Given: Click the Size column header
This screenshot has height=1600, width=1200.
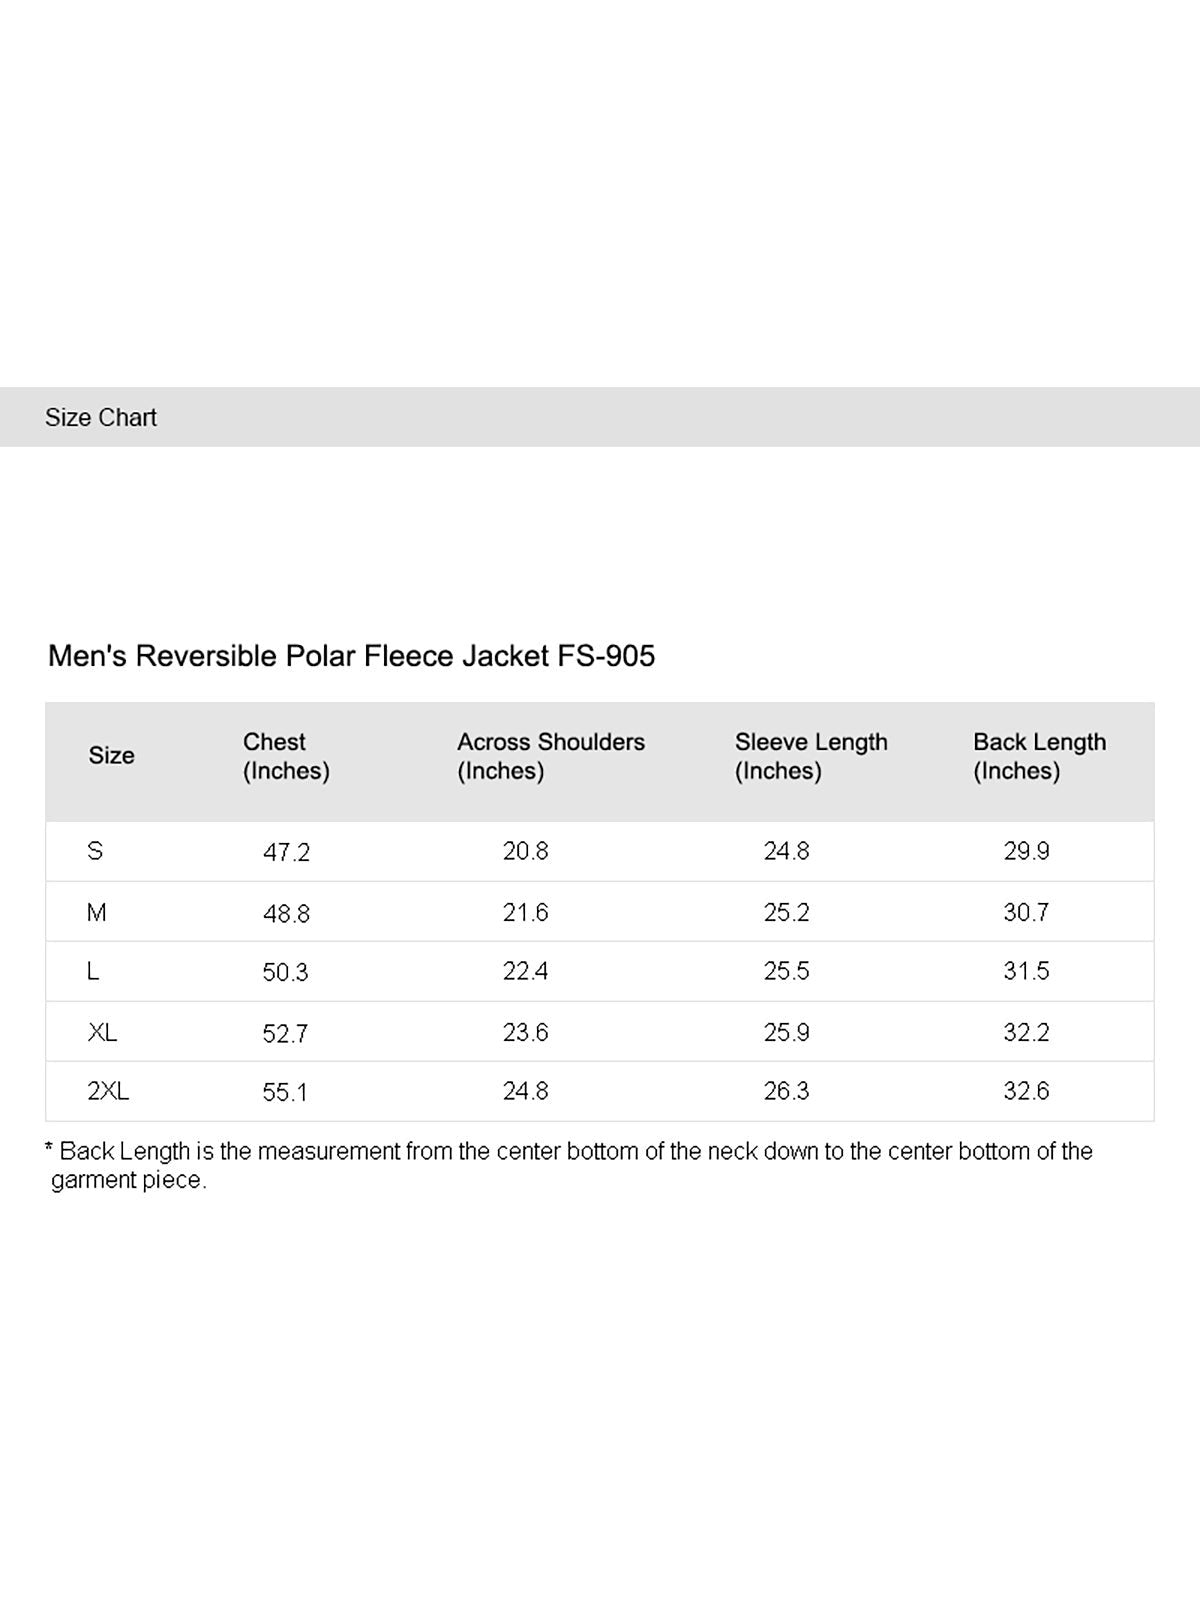Looking at the screenshot, I should 111,756.
